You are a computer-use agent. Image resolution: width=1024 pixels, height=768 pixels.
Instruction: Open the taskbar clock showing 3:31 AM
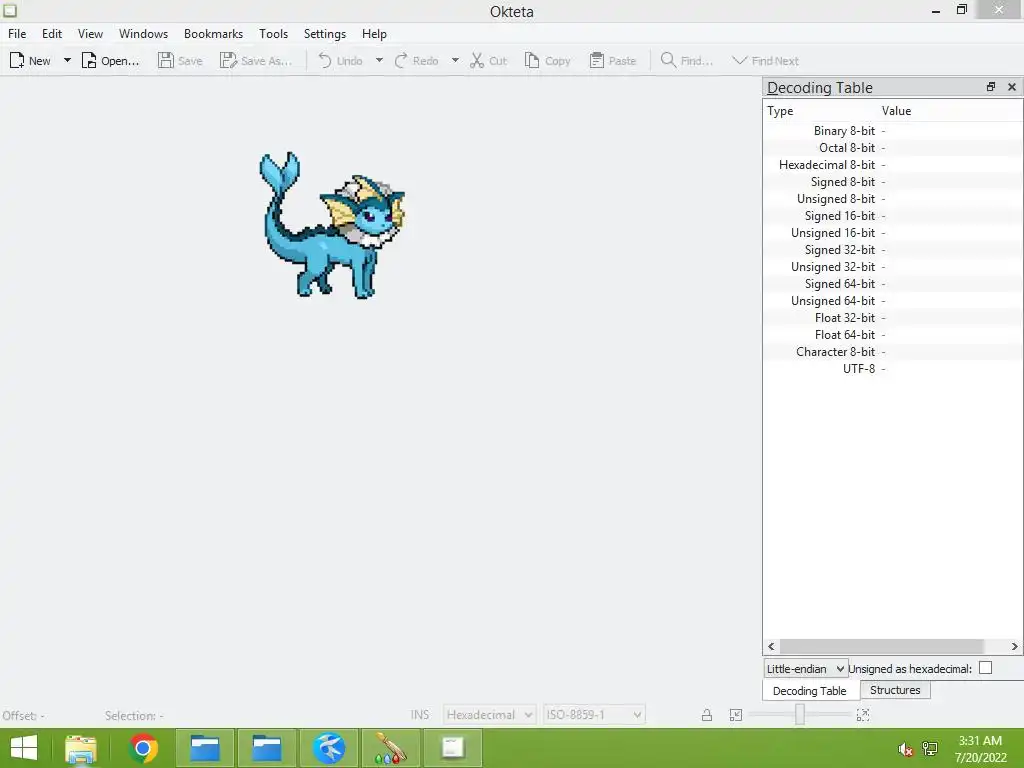[x=980, y=749]
